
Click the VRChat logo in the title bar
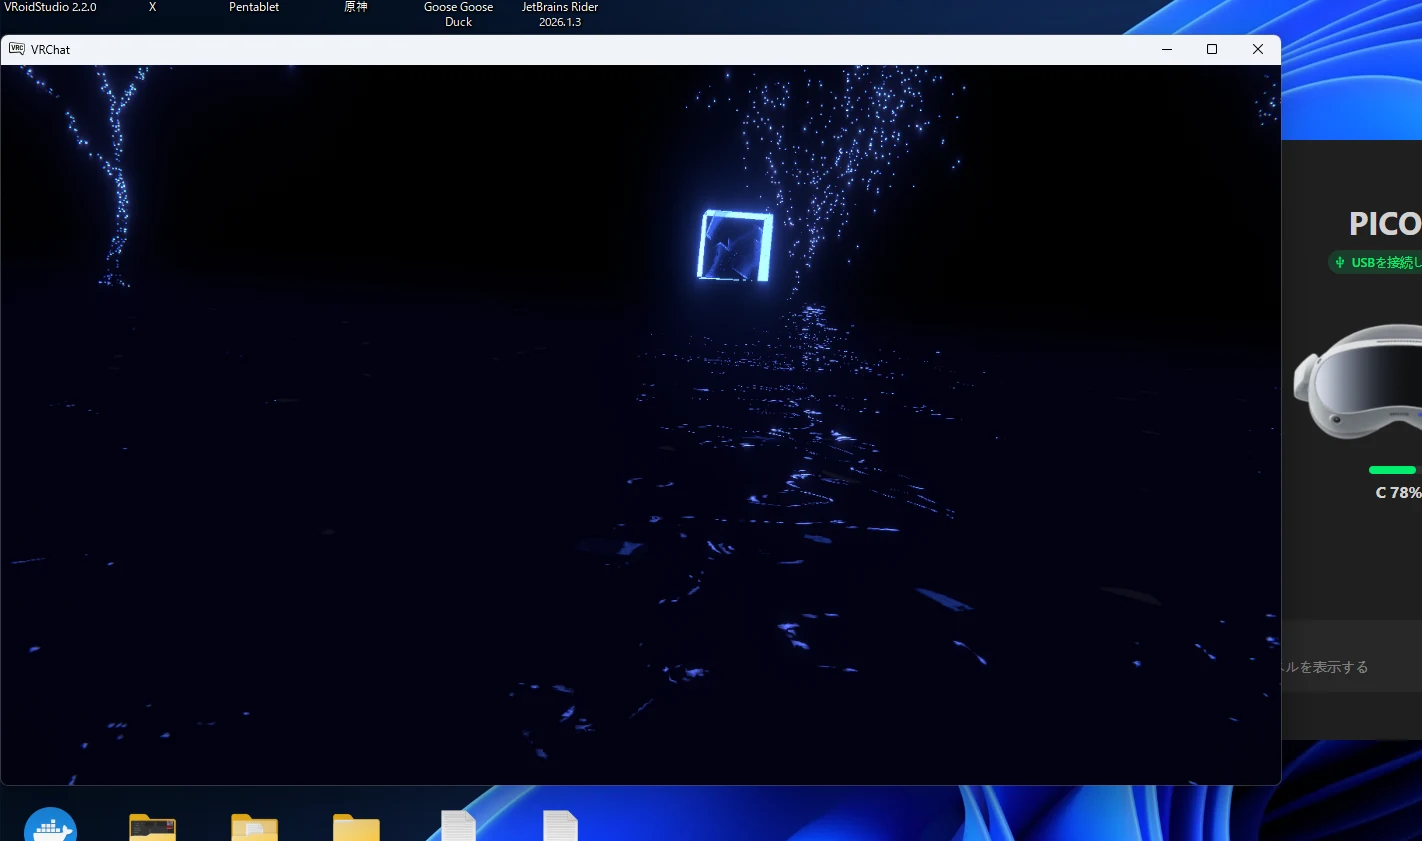coord(17,49)
